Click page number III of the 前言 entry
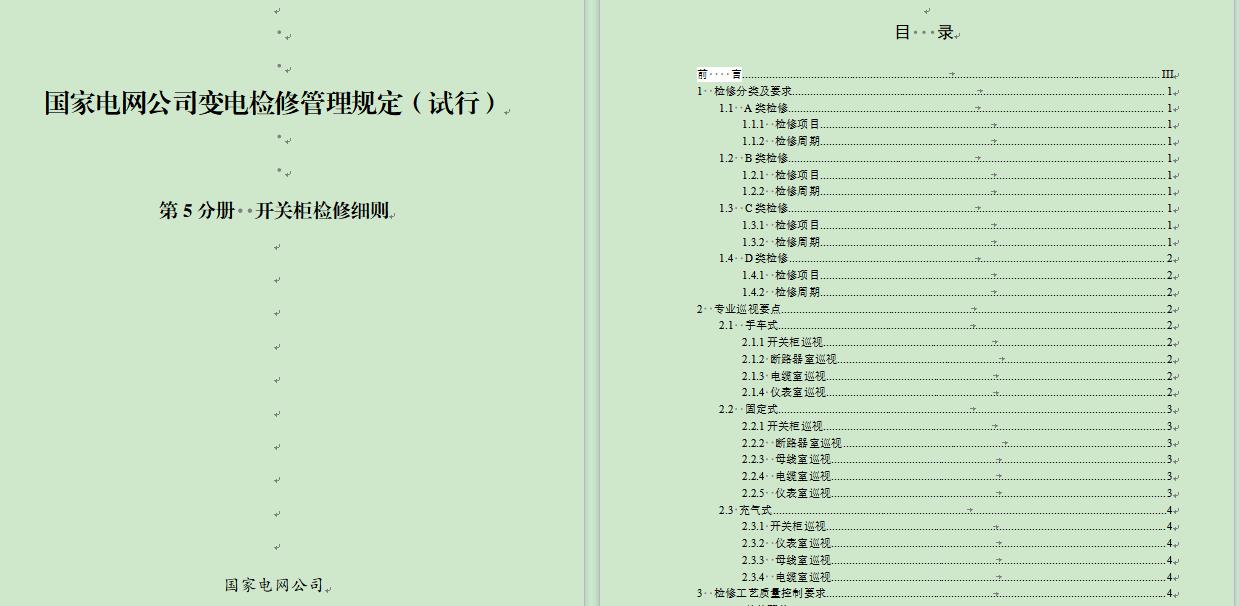Image resolution: width=1239 pixels, height=606 pixels. 1167,74
